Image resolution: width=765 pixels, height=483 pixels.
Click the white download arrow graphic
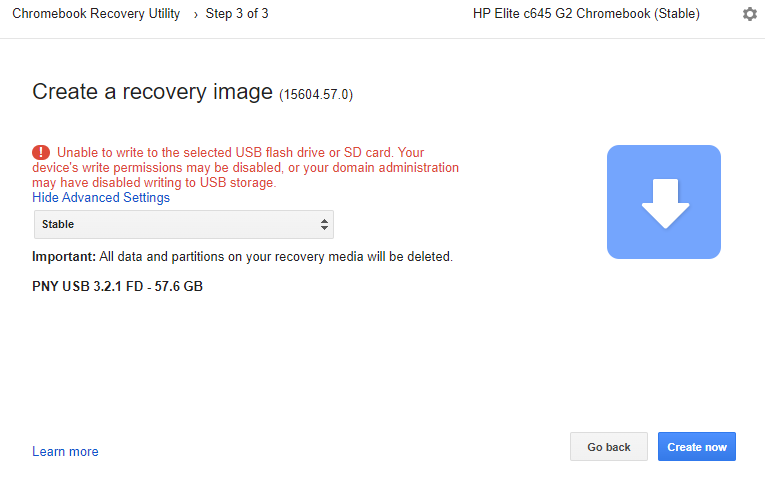(x=665, y=203)
